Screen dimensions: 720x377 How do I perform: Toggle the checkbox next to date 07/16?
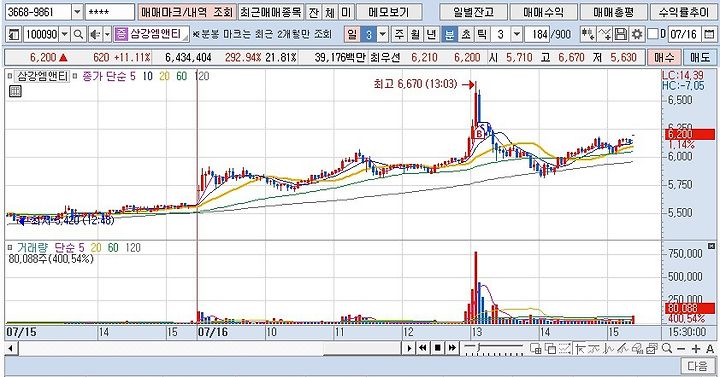(652, 34)
